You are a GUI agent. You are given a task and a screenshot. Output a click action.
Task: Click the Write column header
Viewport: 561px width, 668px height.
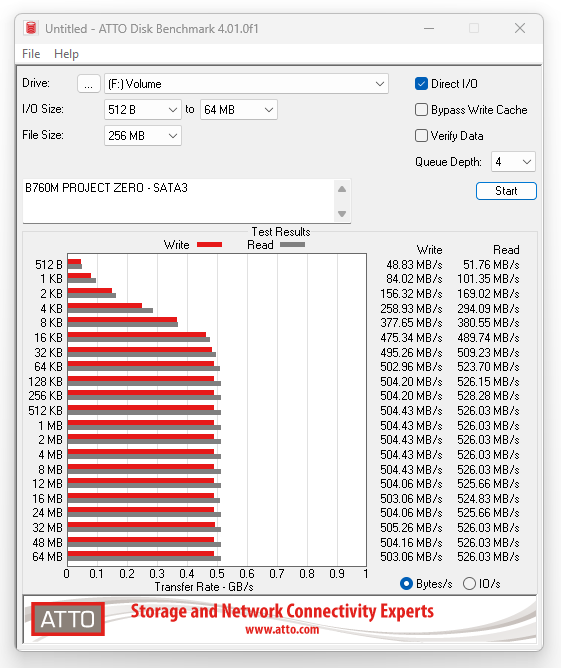coord(429,250)
